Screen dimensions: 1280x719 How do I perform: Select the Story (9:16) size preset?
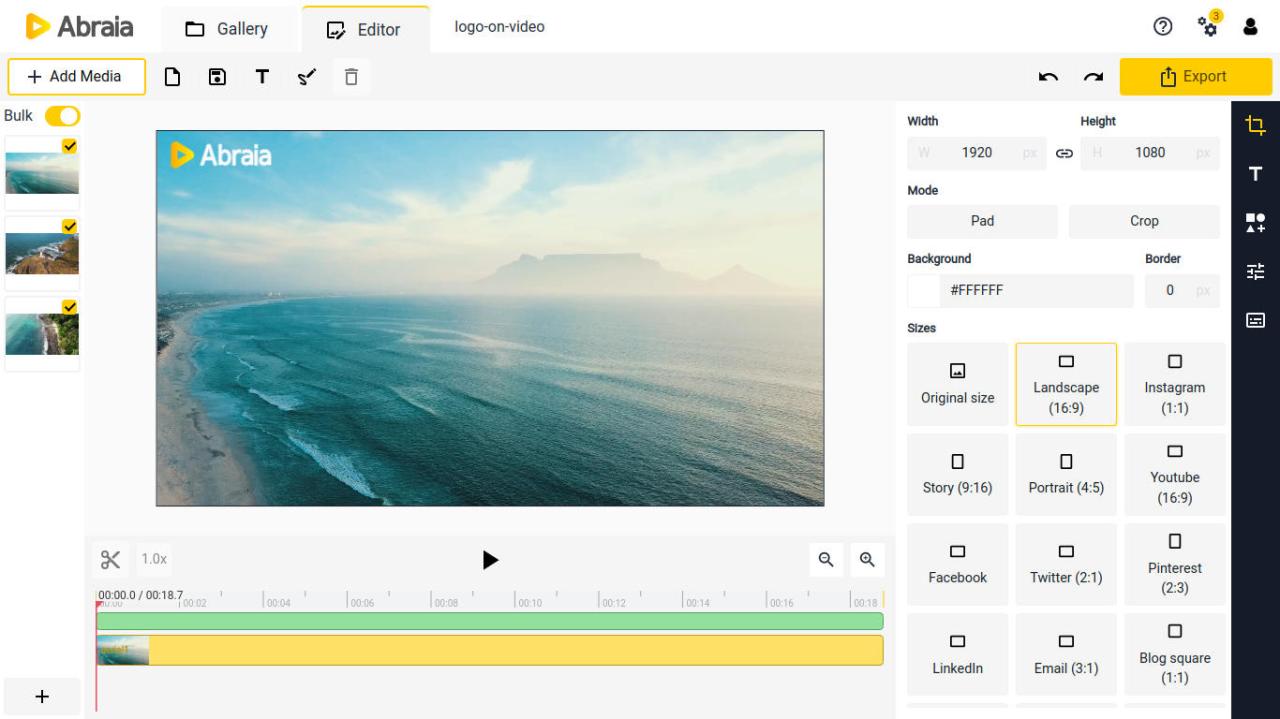pos(957,473)
